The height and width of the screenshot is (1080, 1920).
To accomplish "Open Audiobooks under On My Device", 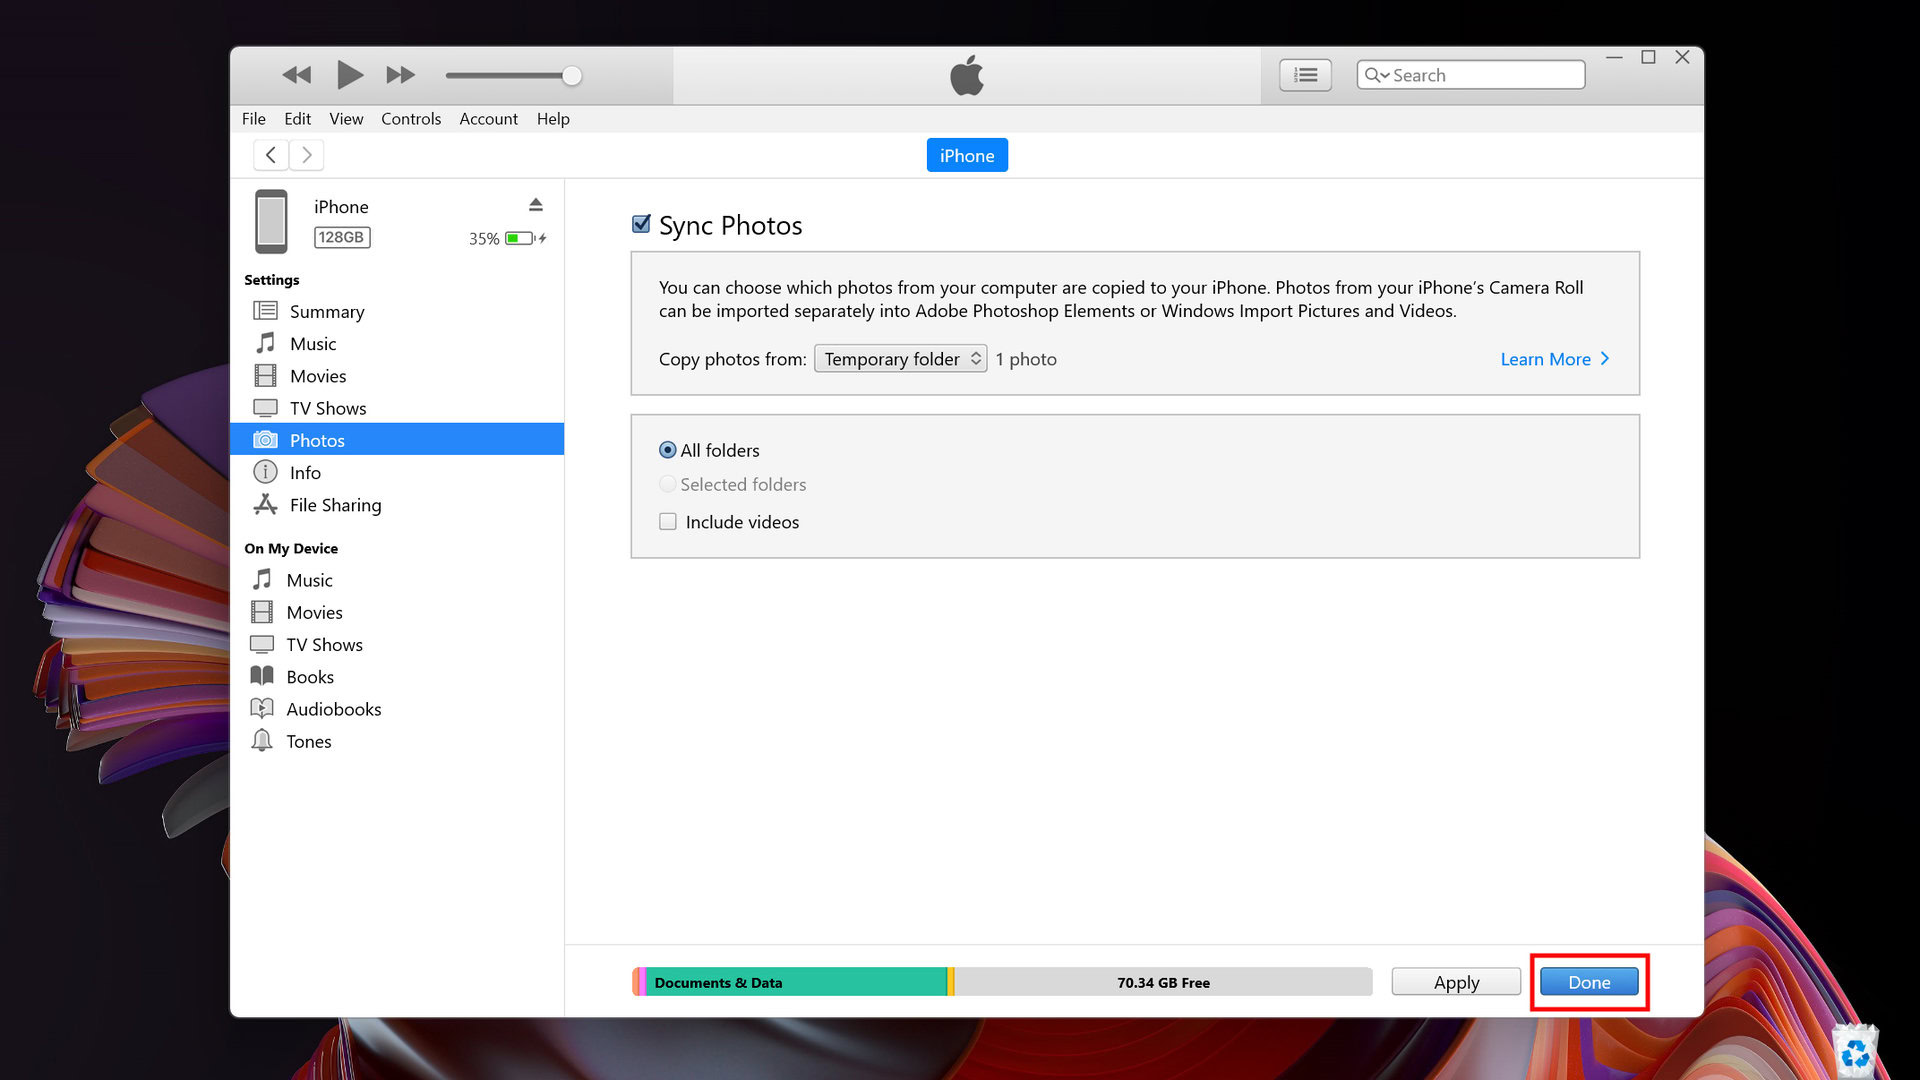I will (x=333, y=709).
